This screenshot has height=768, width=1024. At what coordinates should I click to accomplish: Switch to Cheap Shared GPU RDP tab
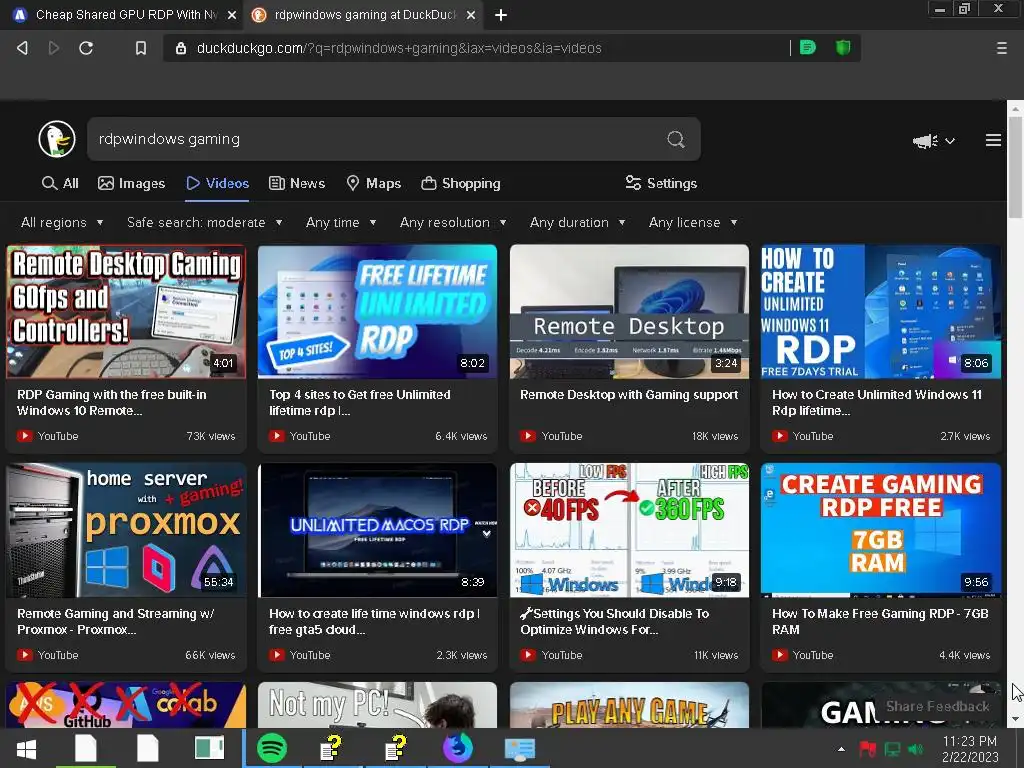tap(123, 14)
